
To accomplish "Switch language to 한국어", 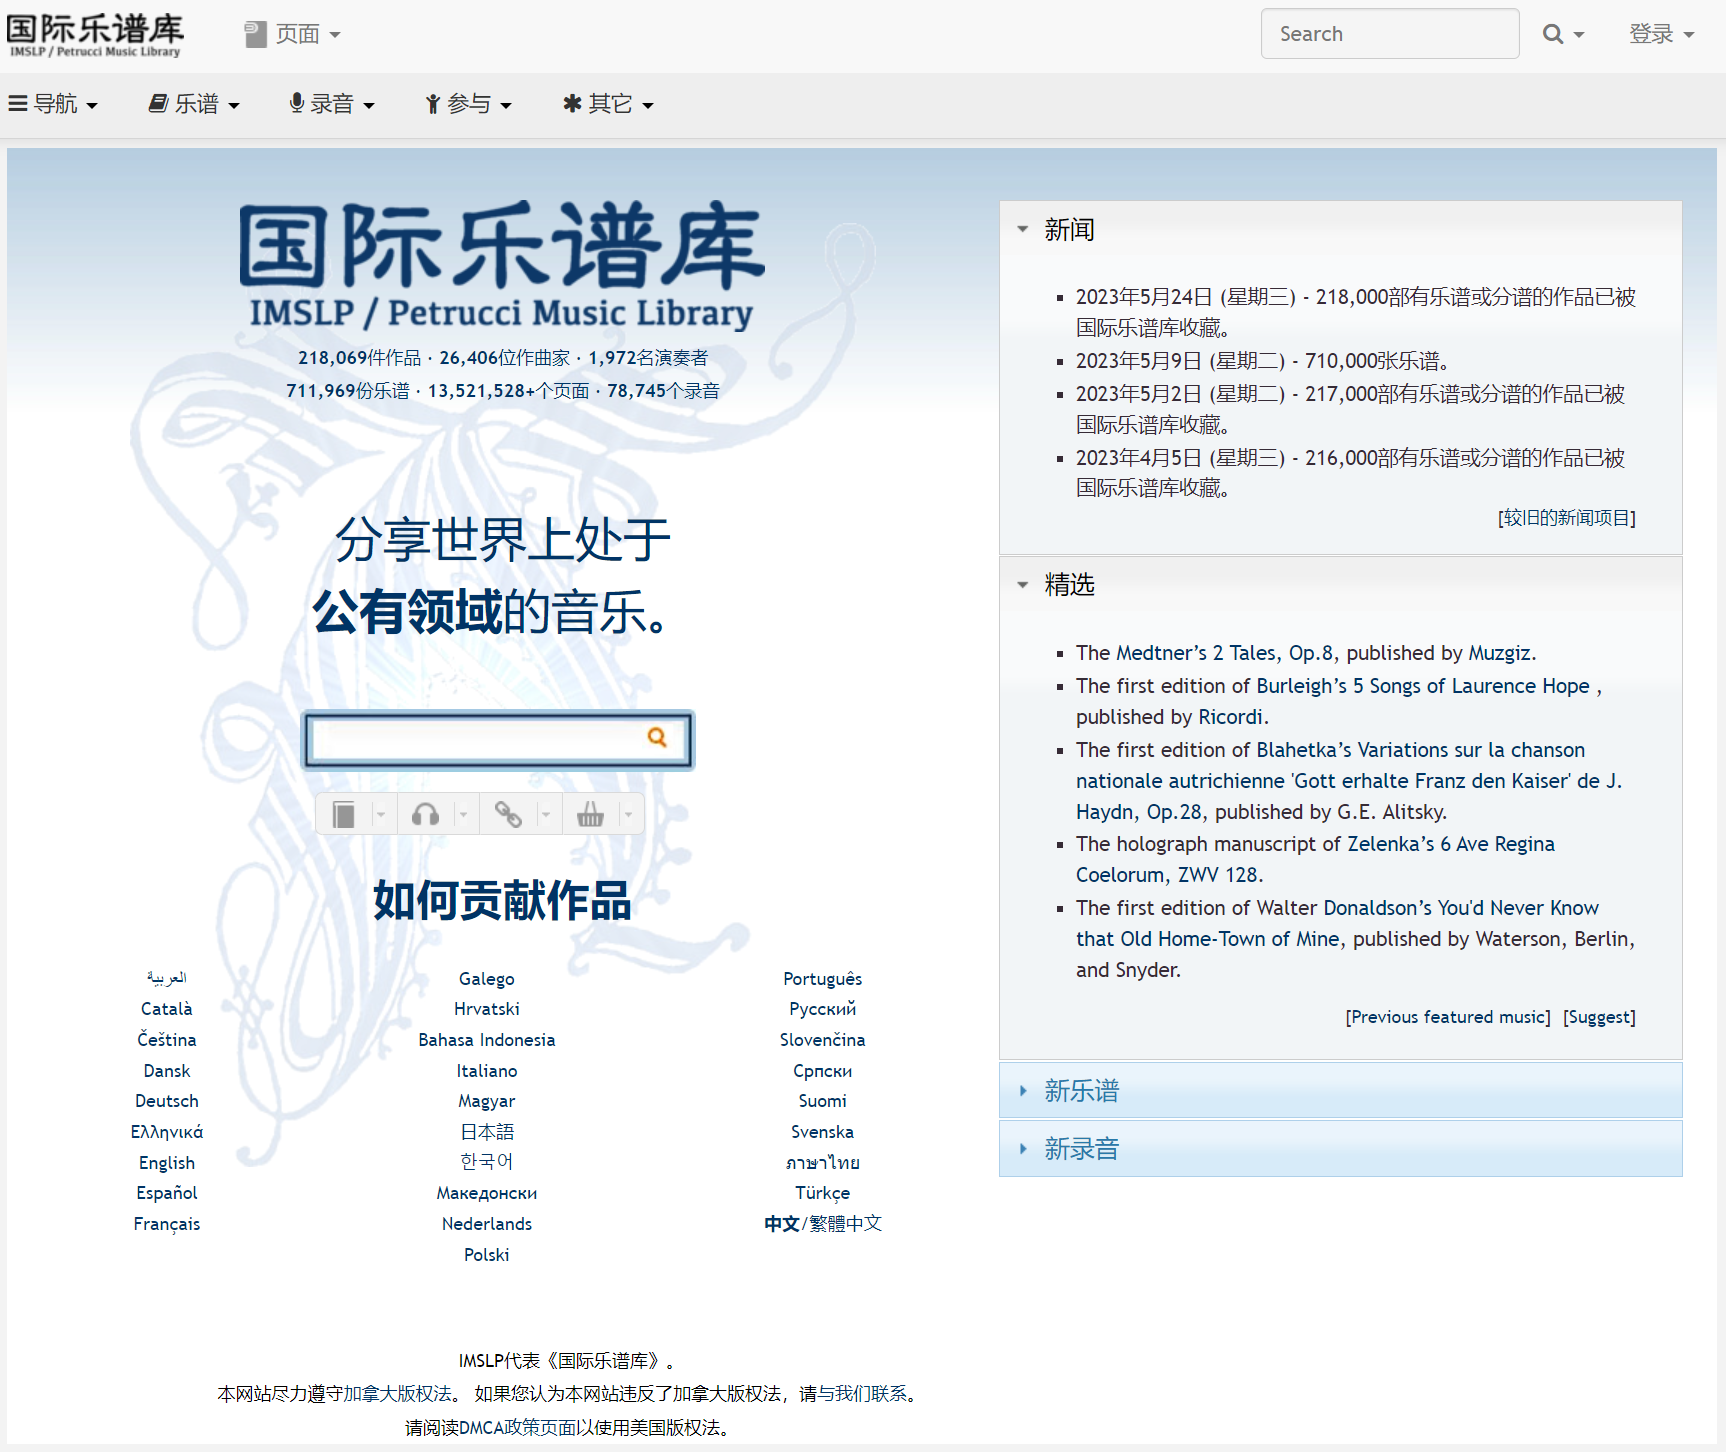I will [x=487, y=1162].
